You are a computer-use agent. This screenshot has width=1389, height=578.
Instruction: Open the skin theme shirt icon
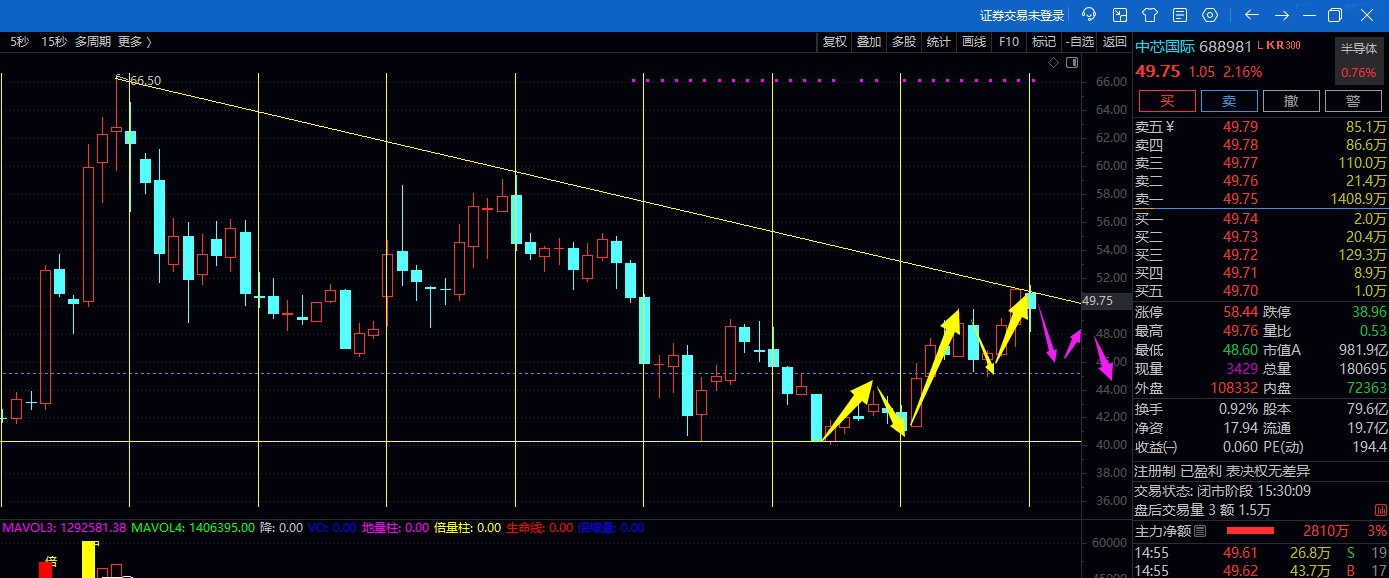(1150, 15)
